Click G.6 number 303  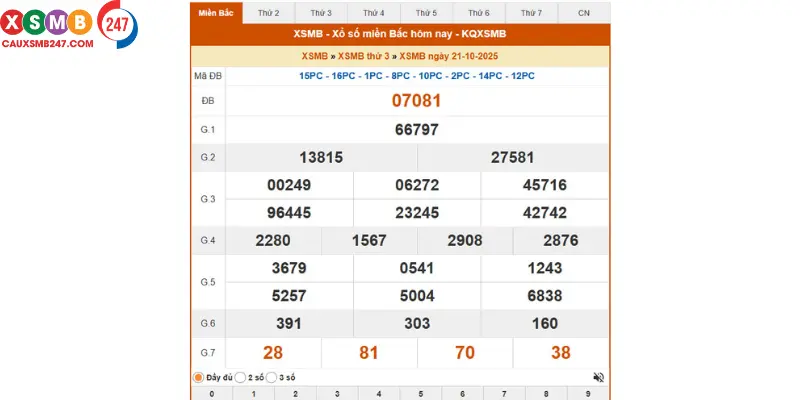point(417,323)
